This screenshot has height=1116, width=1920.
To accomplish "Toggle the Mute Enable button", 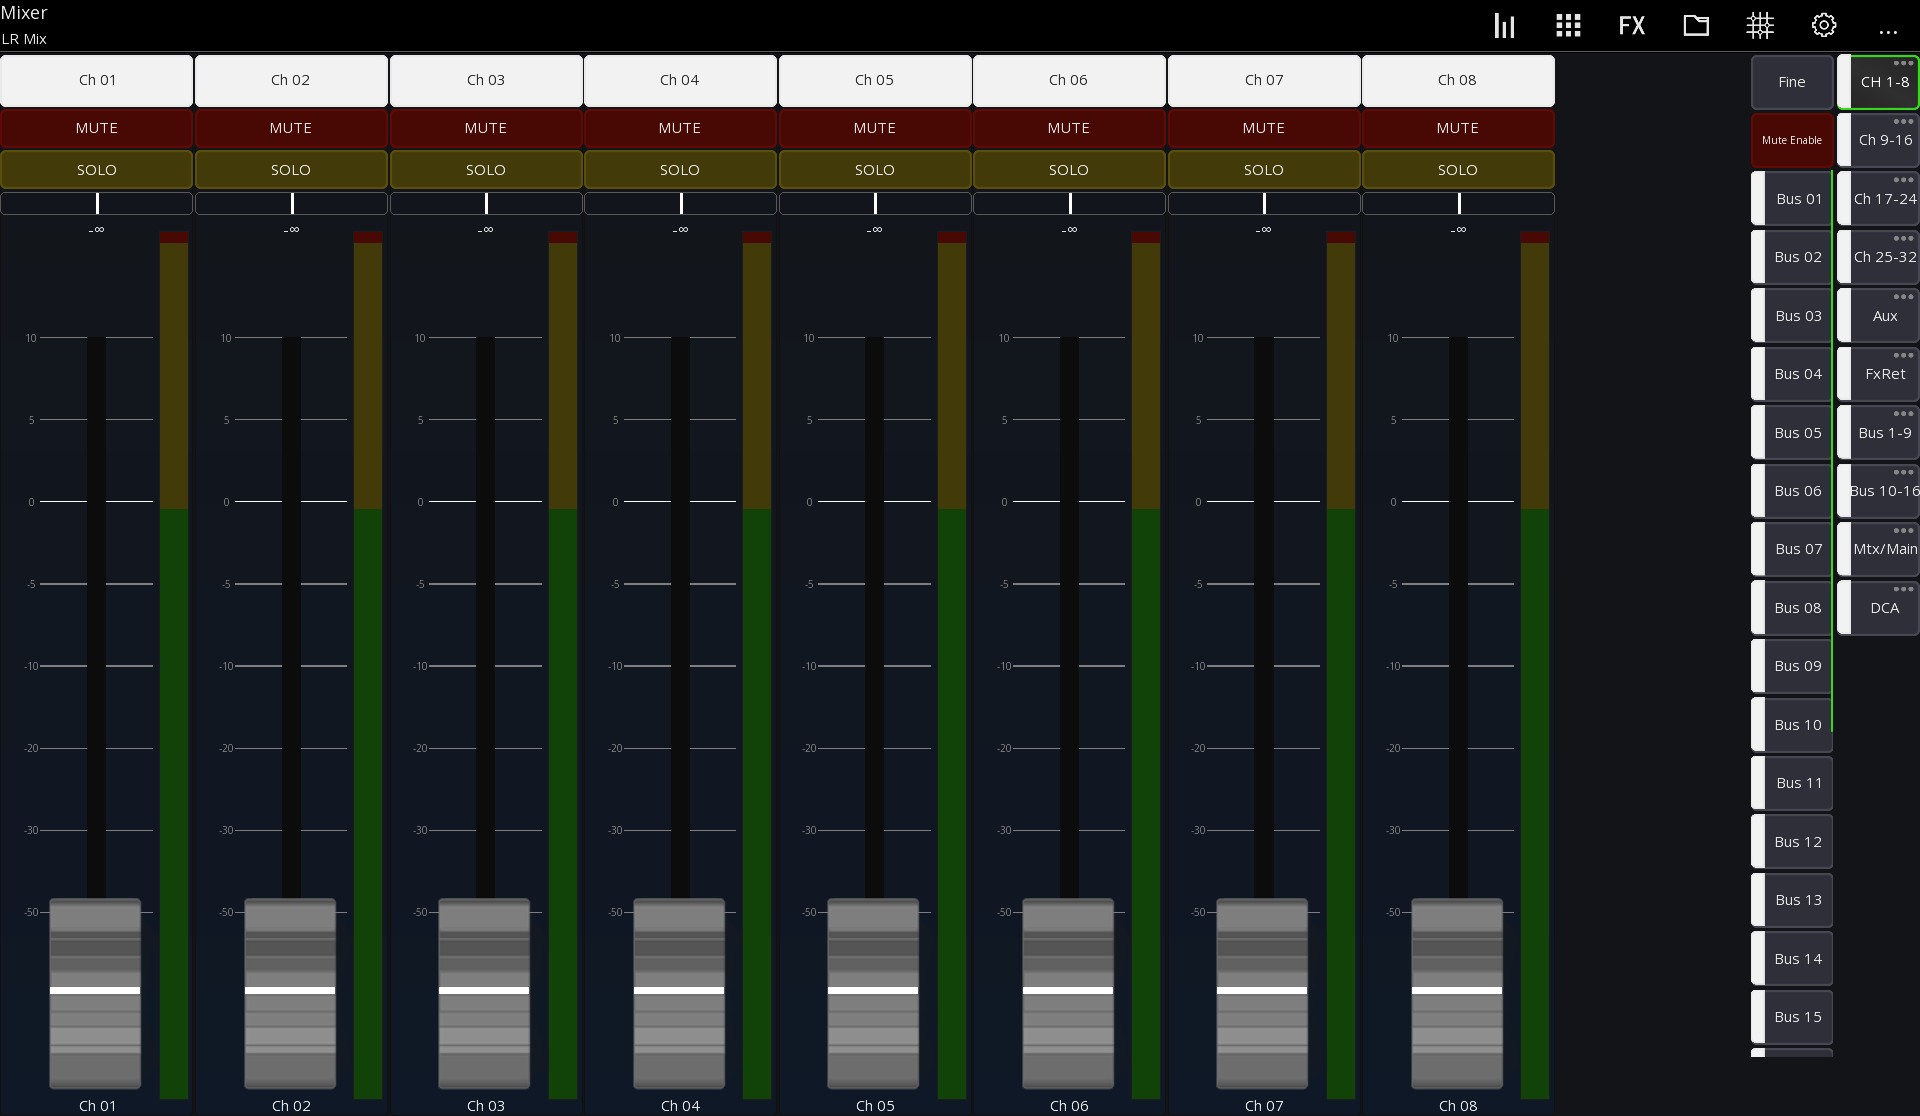I will [1792, 140].
